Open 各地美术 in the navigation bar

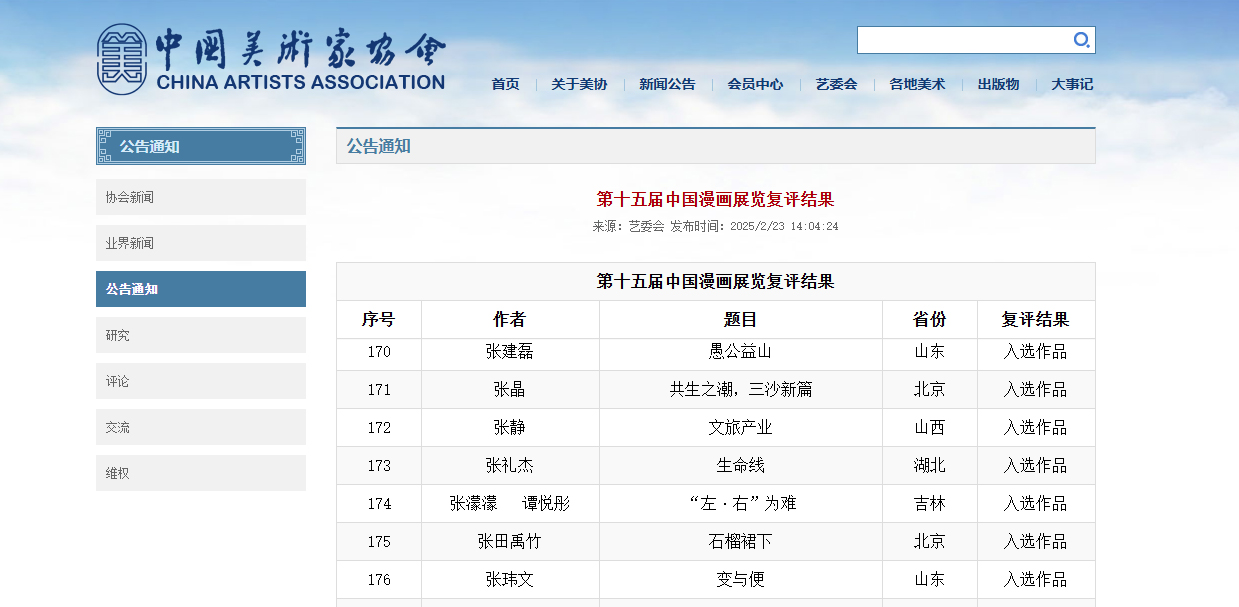tap(917, 84)
